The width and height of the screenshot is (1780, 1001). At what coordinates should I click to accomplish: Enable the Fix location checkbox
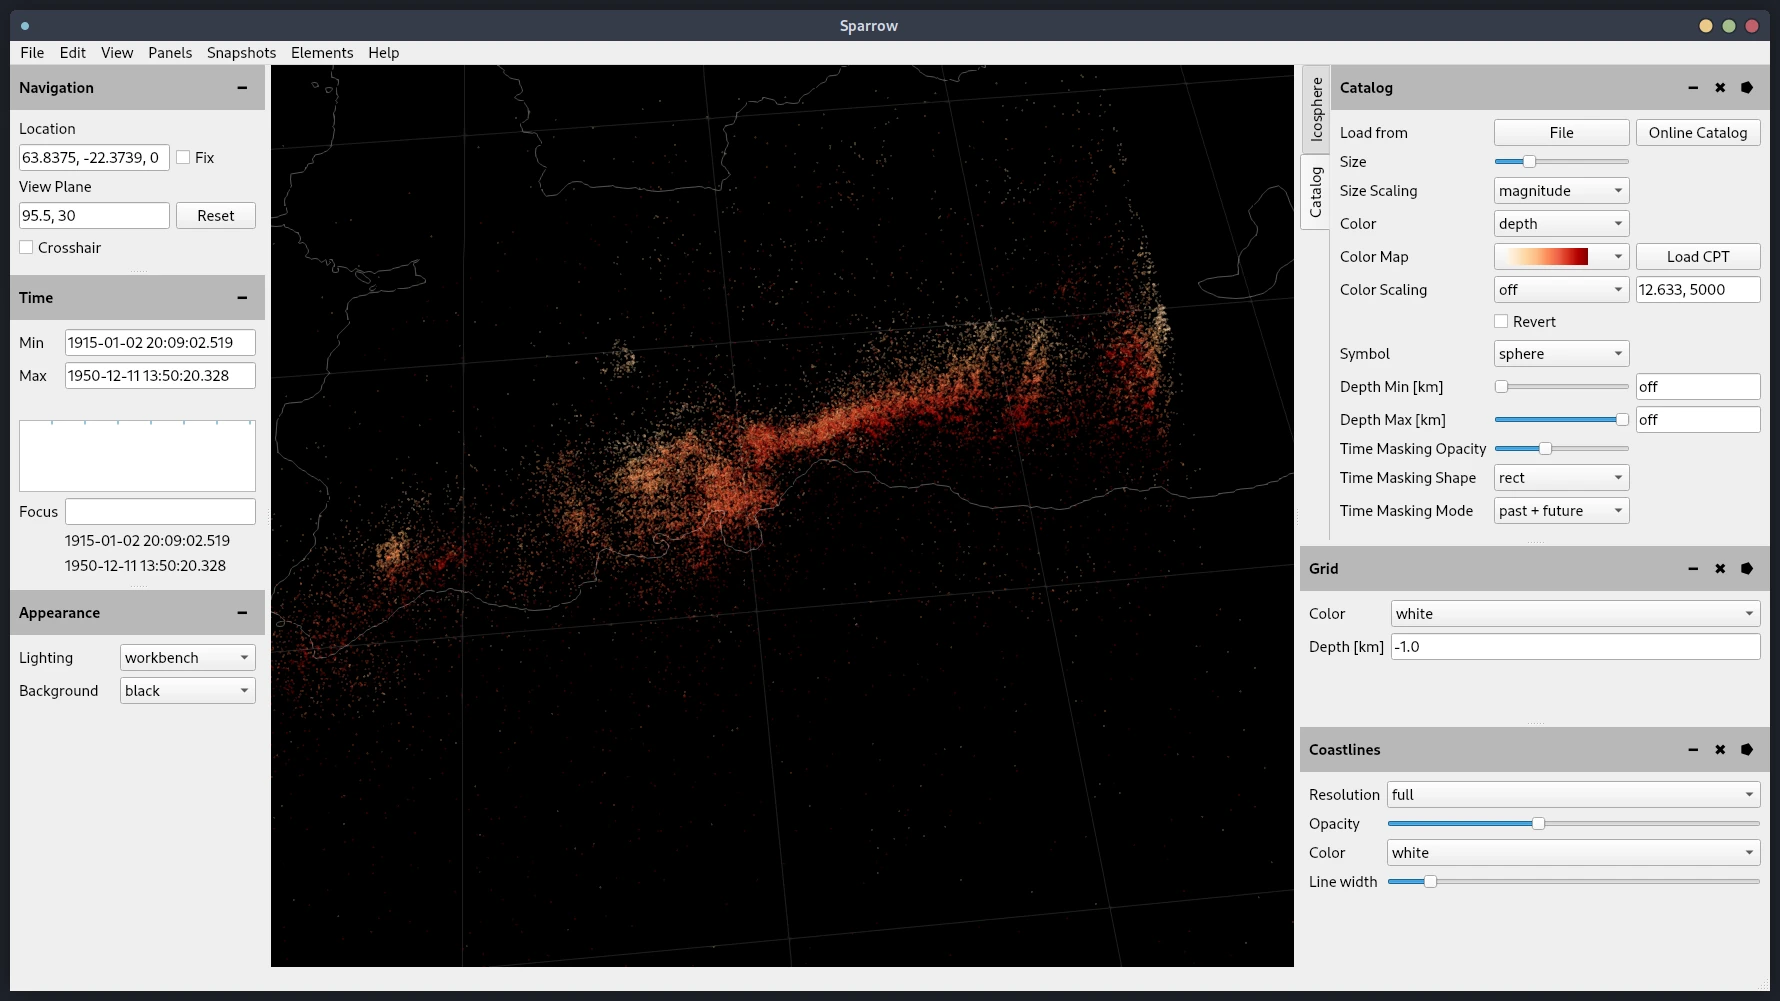click(x=183, y=157)
